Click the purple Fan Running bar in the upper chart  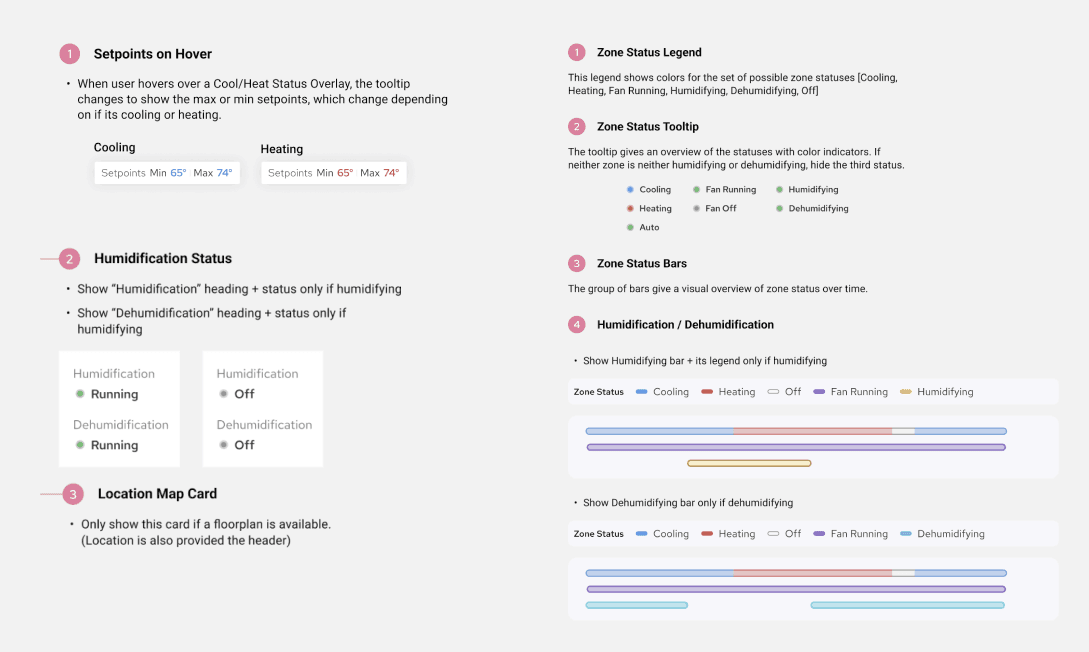[x=797, y=447]
